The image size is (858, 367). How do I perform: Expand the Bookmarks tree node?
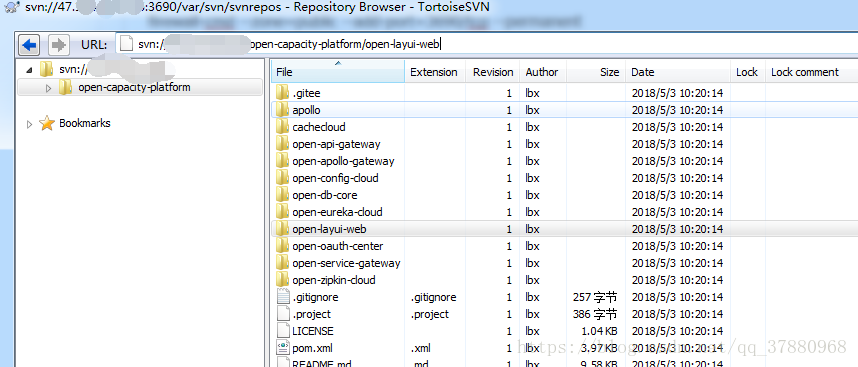coord(30,124)
